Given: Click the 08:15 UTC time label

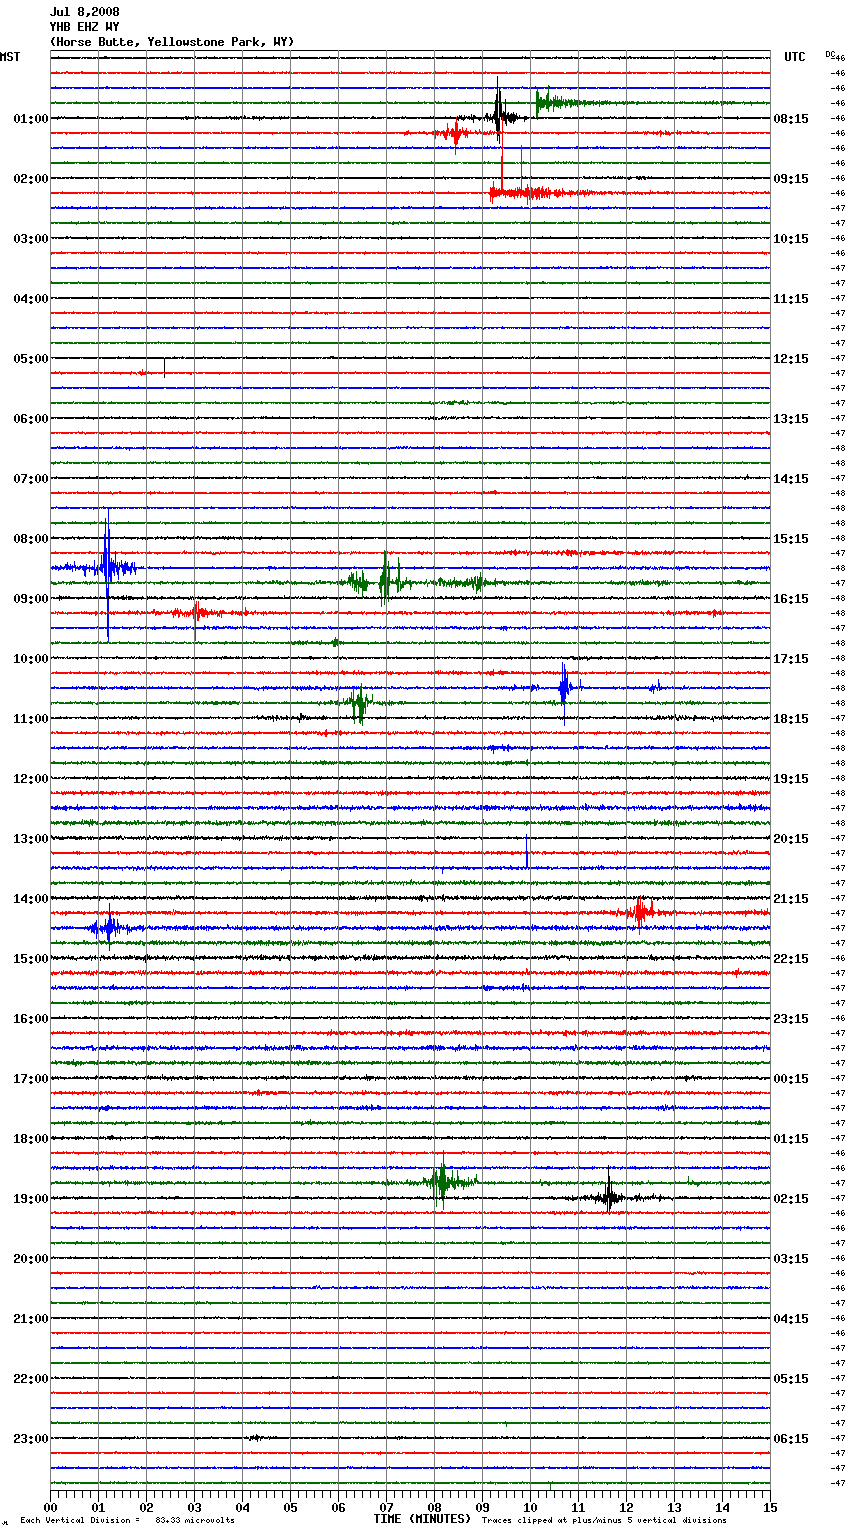Looking at the screenshot, I should click(x=791, y=119).
